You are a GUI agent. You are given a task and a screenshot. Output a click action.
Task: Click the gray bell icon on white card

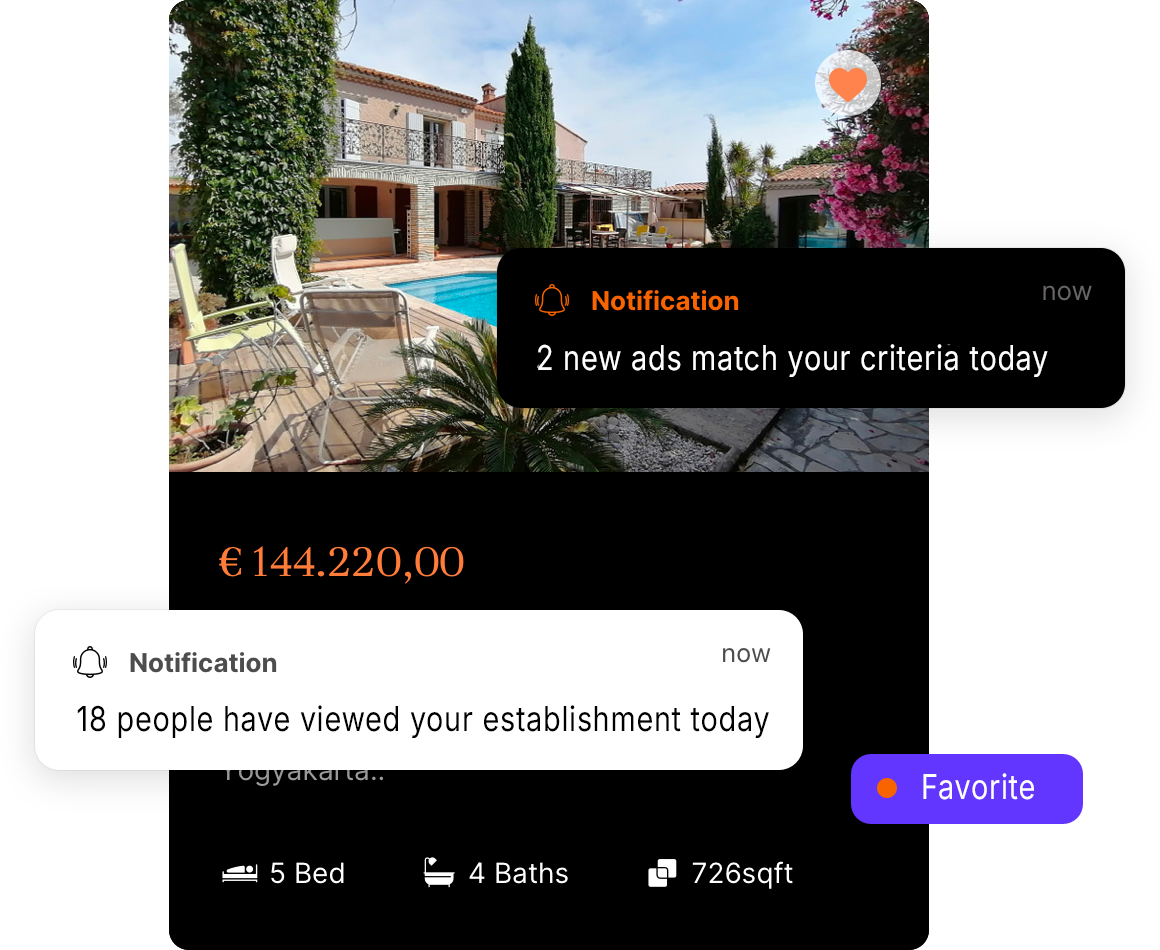pos(90,661)
